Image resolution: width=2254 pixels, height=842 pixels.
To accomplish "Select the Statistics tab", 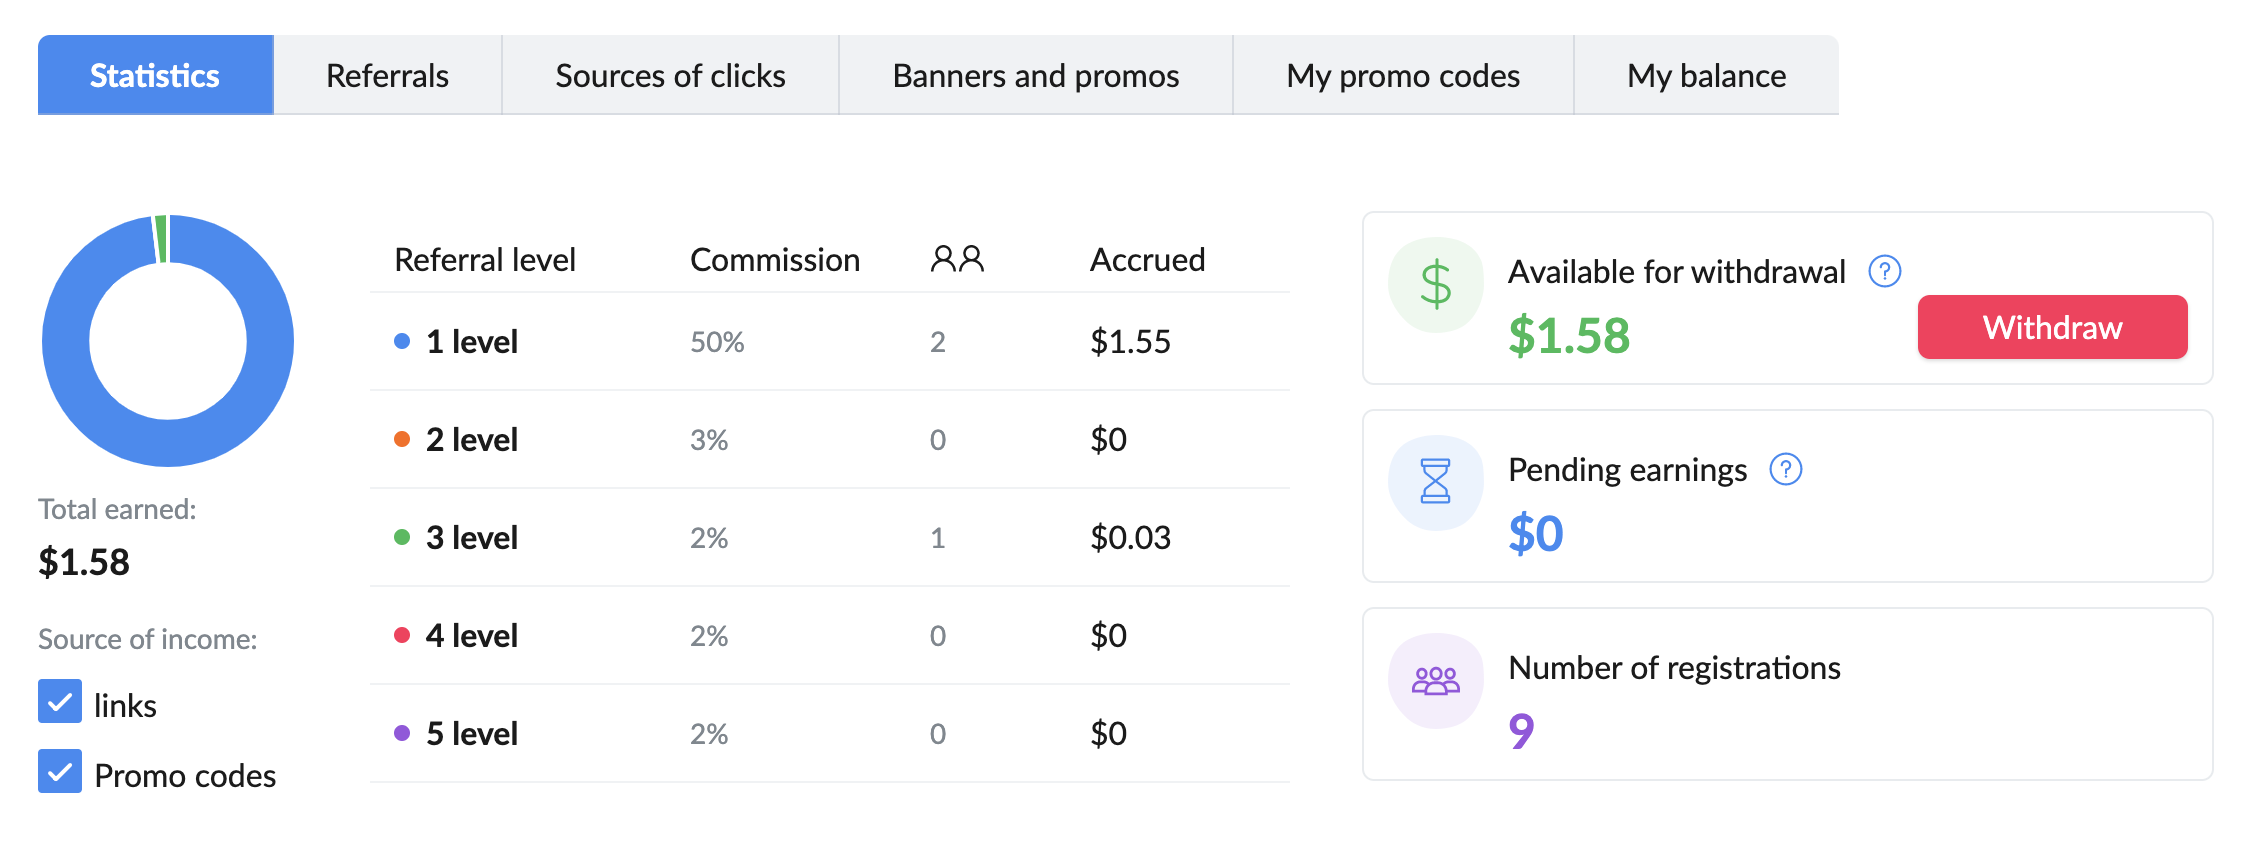I will (155, 75).
